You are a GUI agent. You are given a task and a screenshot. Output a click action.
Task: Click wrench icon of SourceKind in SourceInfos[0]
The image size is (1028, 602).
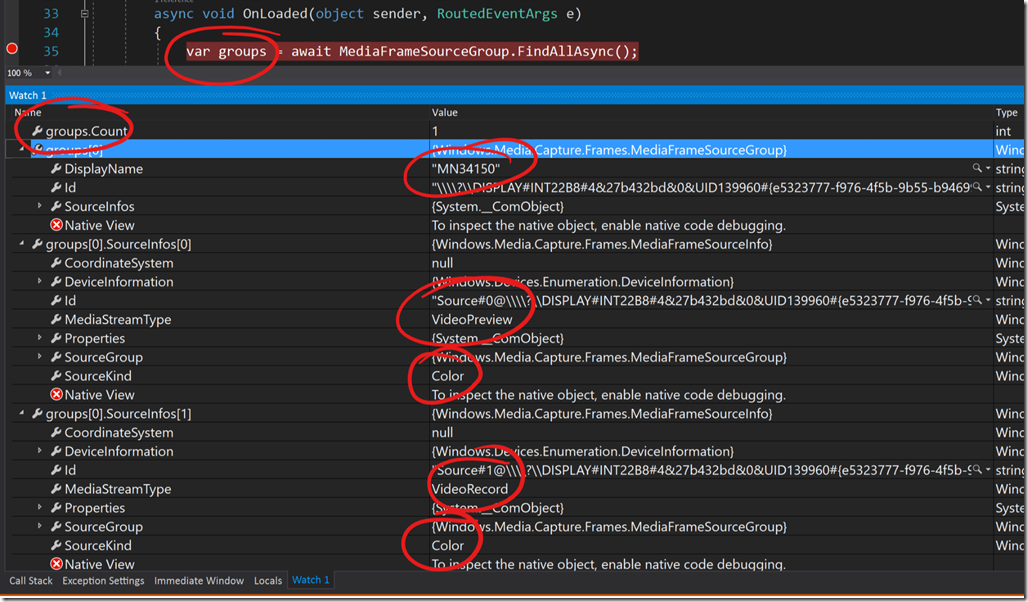(x=56, y=376)
